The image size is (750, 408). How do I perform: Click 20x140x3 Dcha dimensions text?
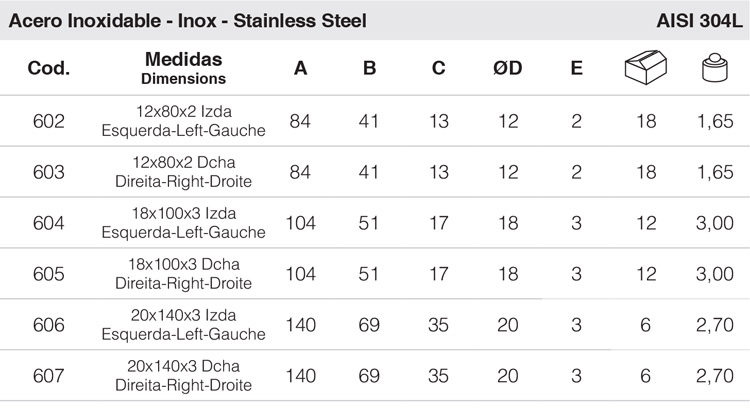tap(184, 366)
